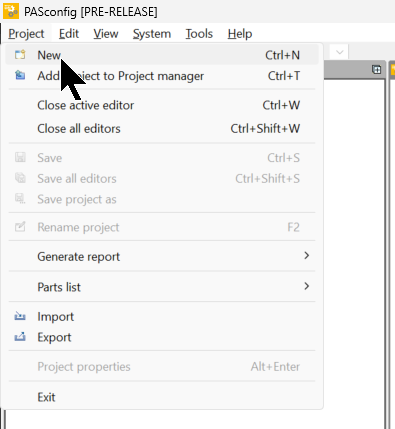Click the Ctrl+W shortcut label

pyautogui.click(x=281, y=105)
